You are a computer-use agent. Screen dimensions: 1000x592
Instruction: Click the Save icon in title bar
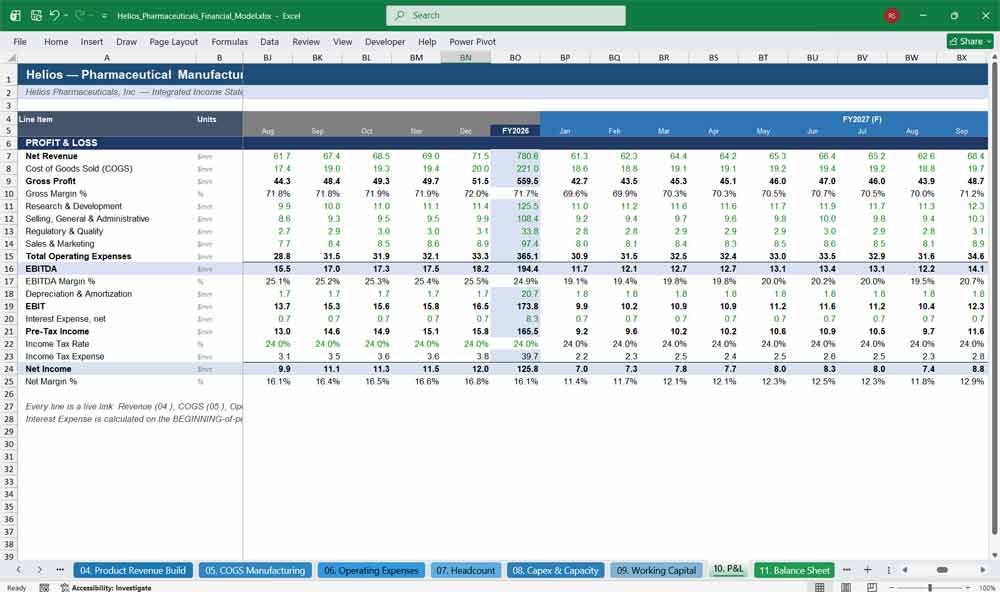36,15
